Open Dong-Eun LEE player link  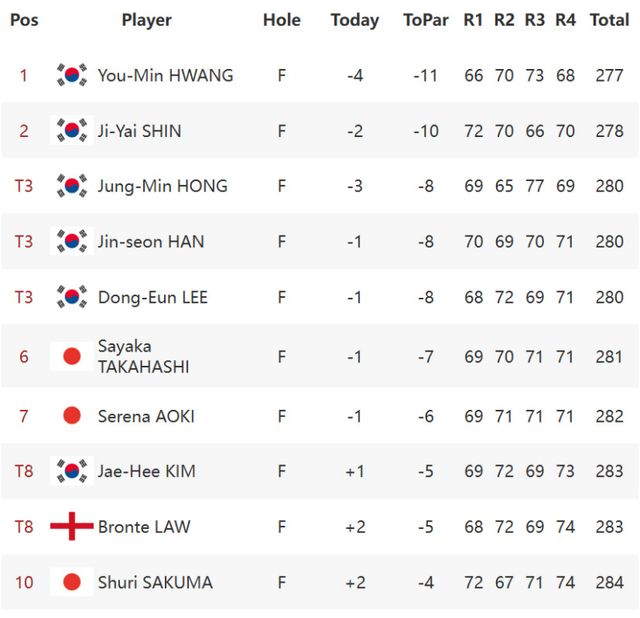click(x=153, y=297)
